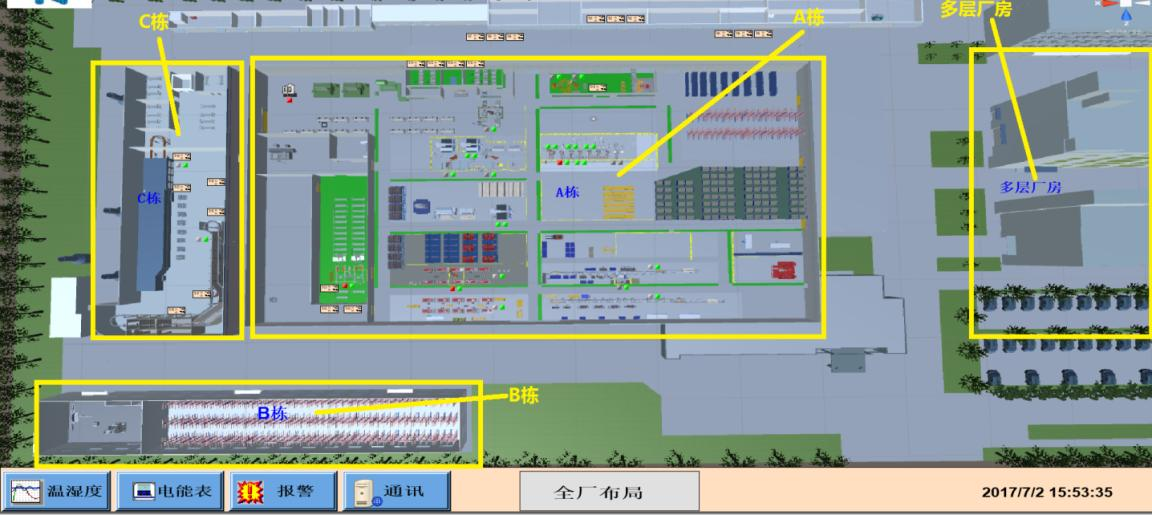The width and height of the screenshot is (1152, 515).
Task: Click the 报警 alarm button
Action: click(x=280, y=492)
